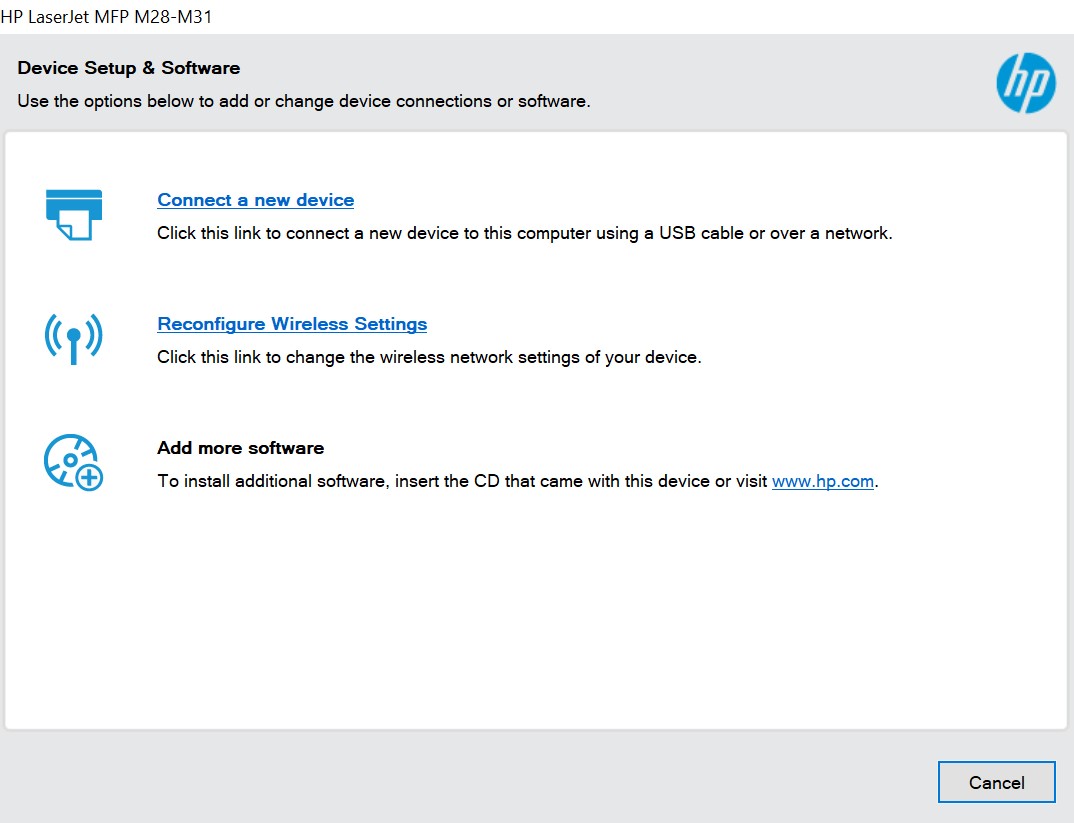1074x823 pixels.
Task: Select the Add more software heading
Action: (240, 448)
